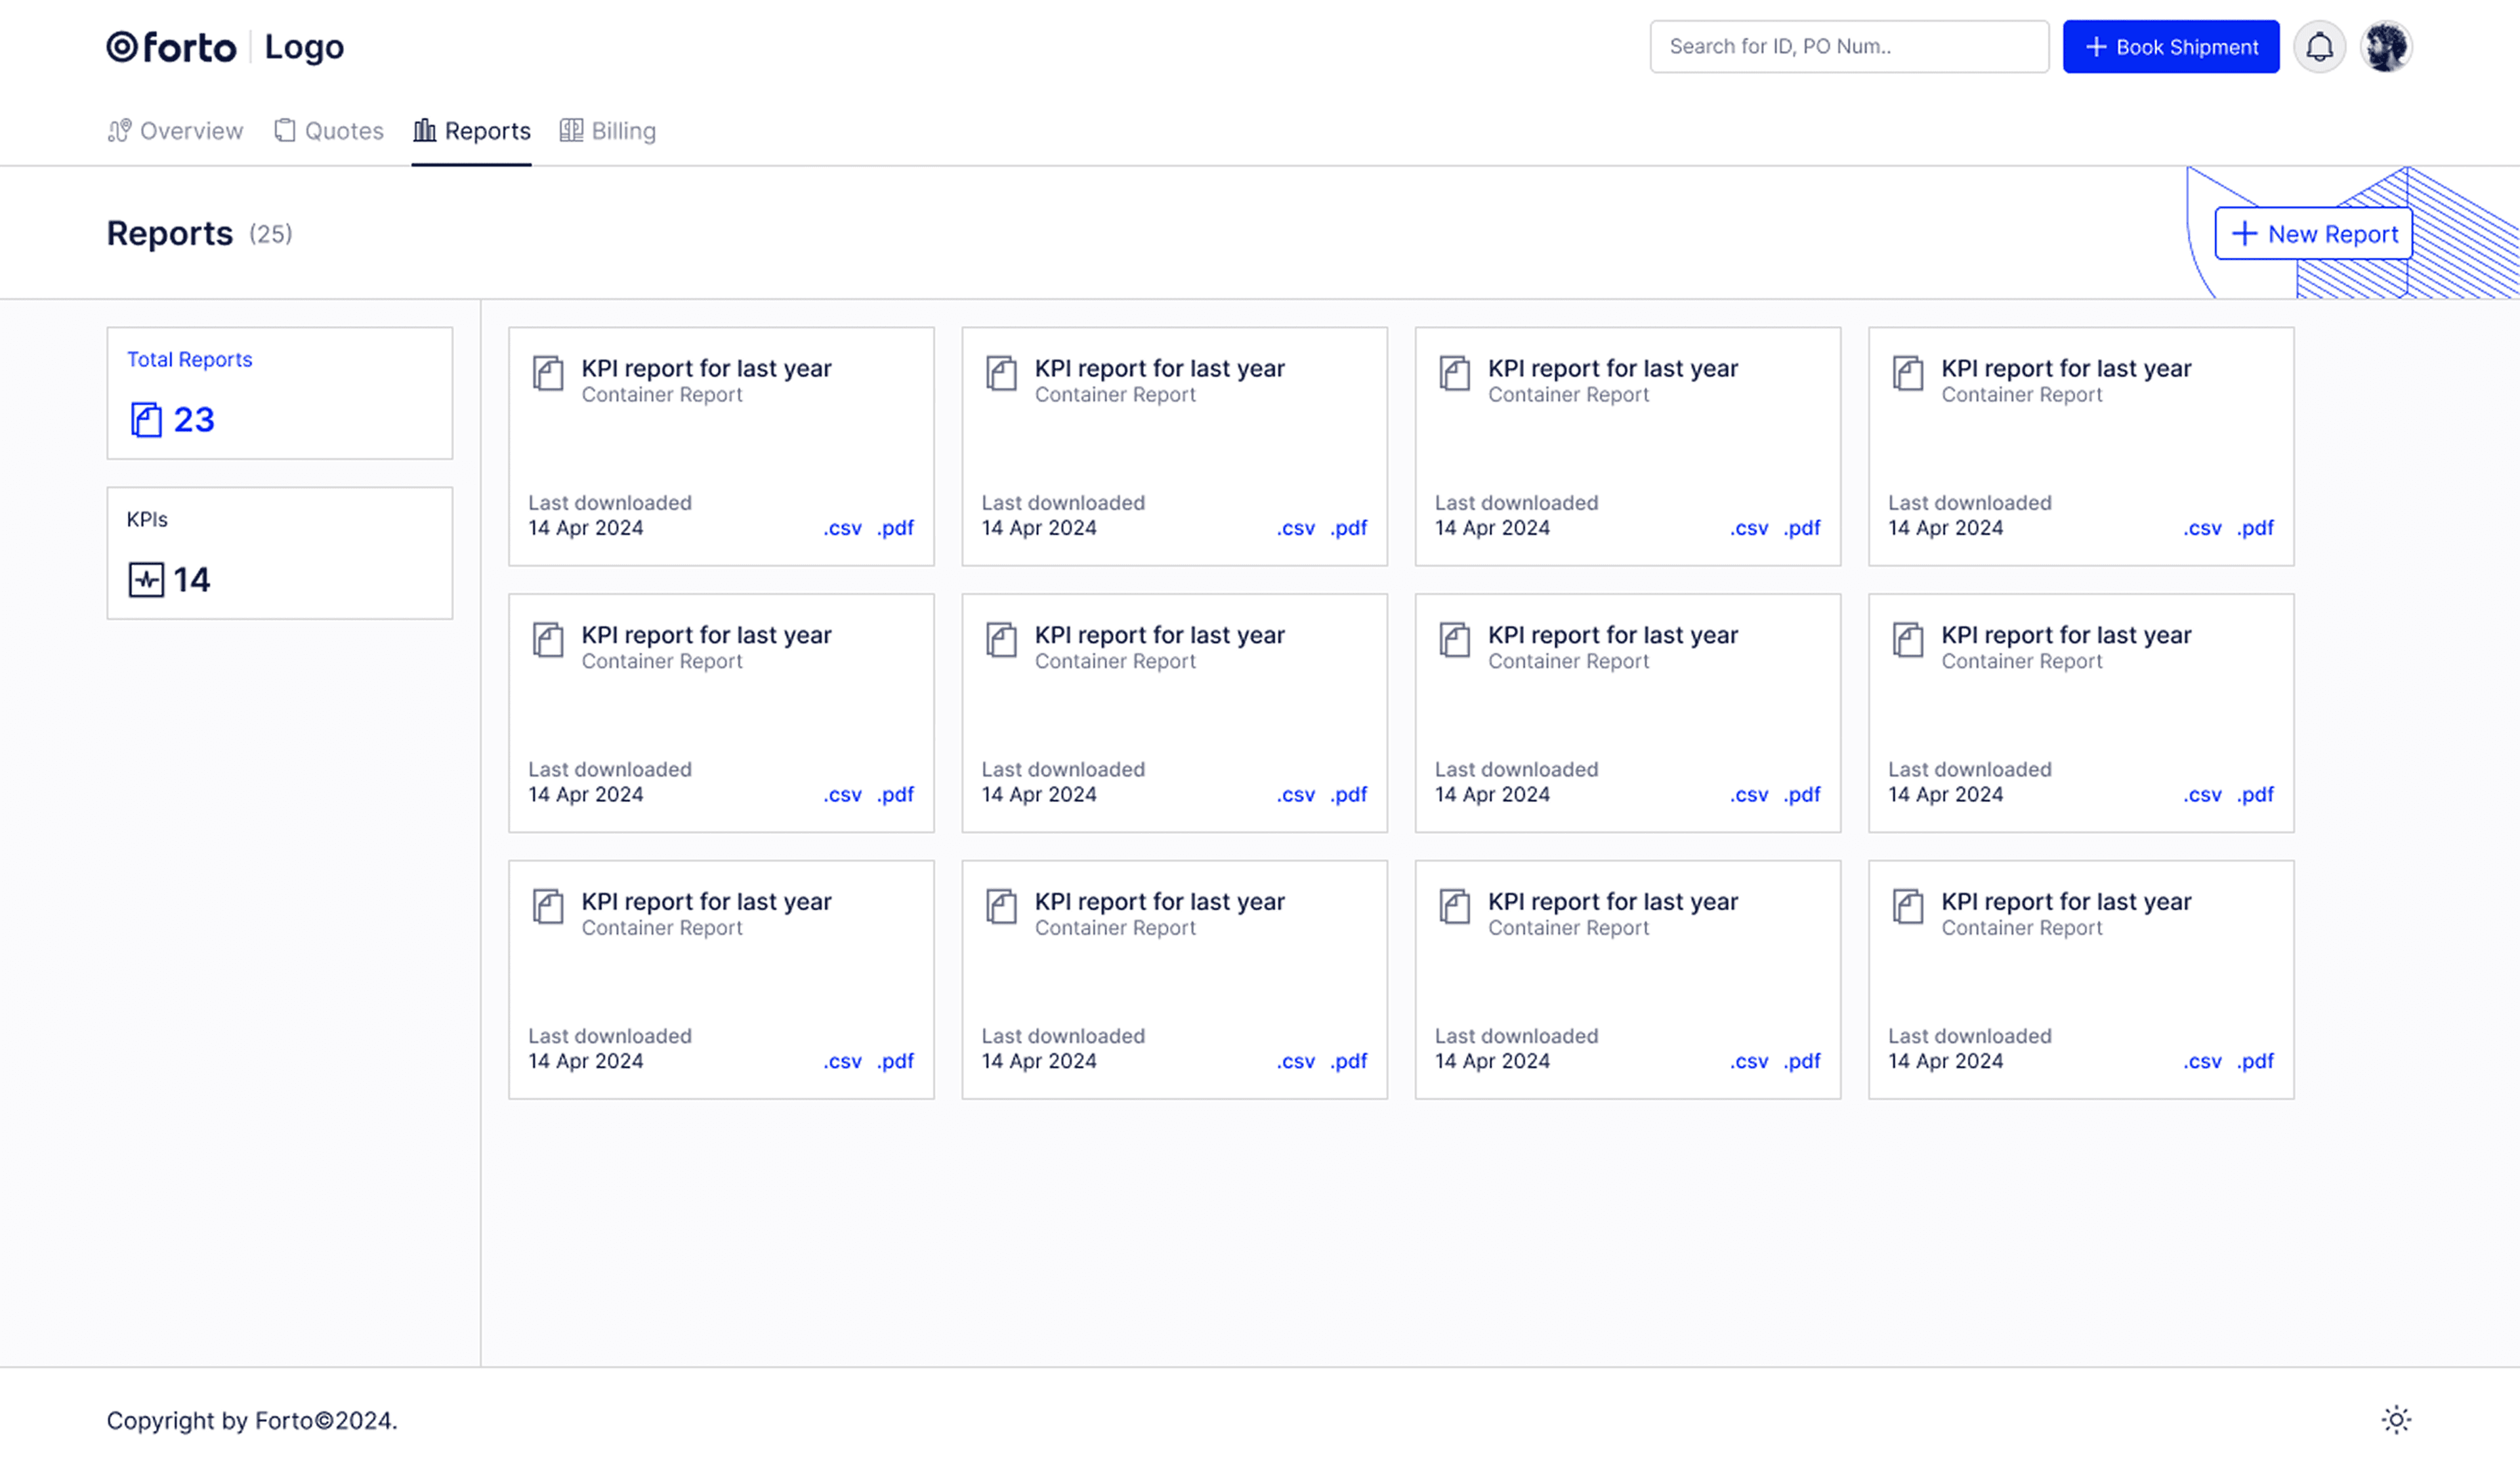Toggle the light/dark theme sun icon
Screen dimensions: 2520x1473
pyautogui.click(x=2396, y=1419)
